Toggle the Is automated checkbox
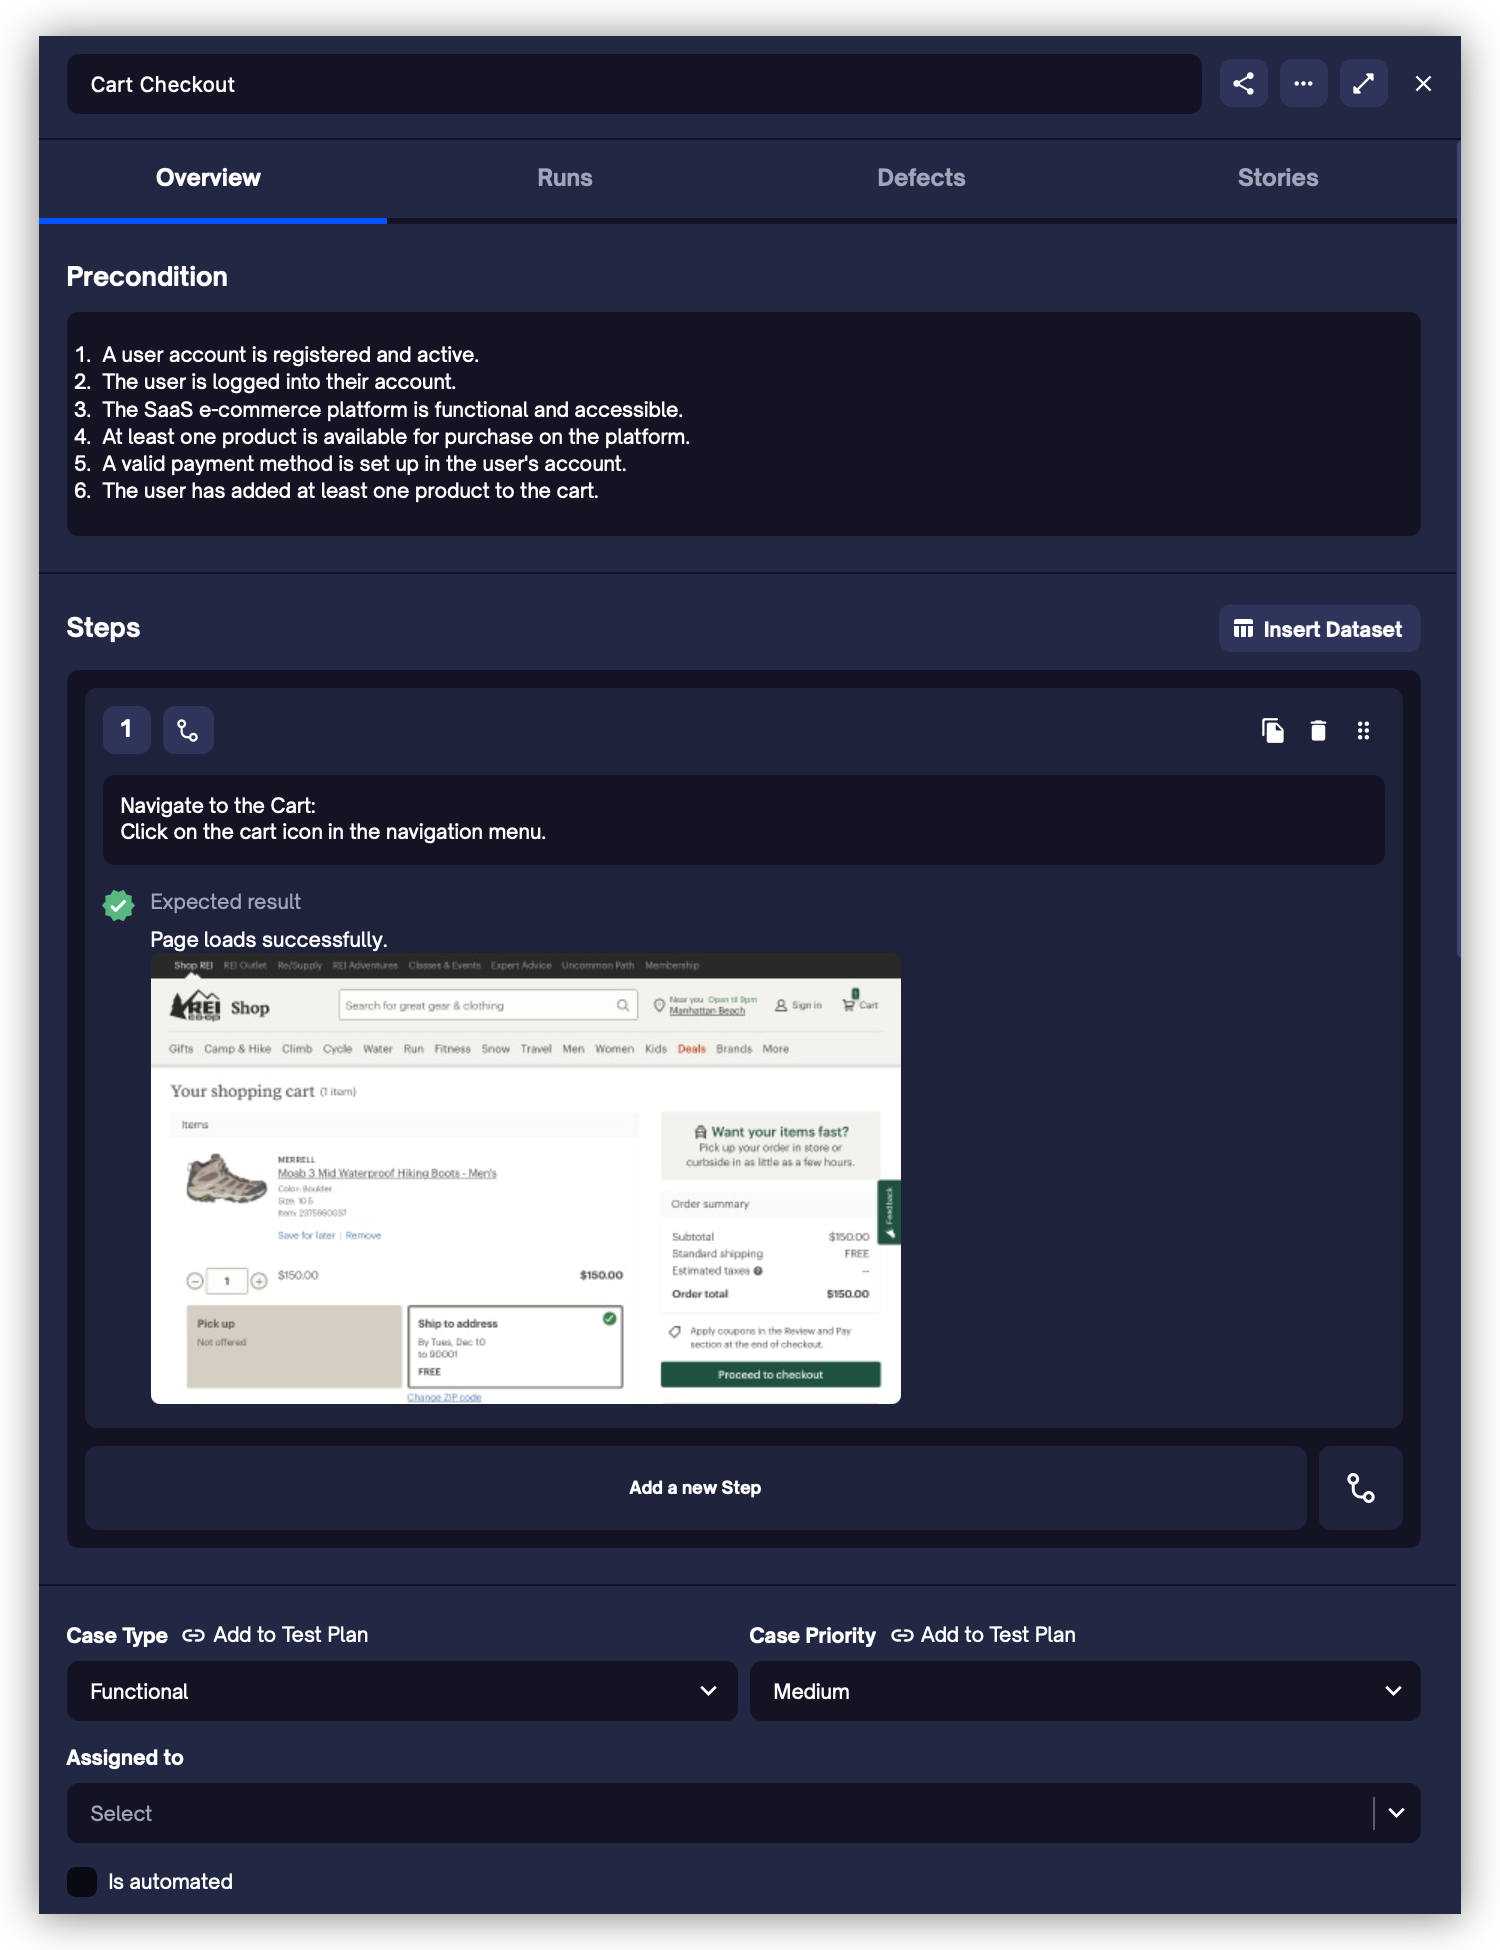 click(x=82, y=1882)
